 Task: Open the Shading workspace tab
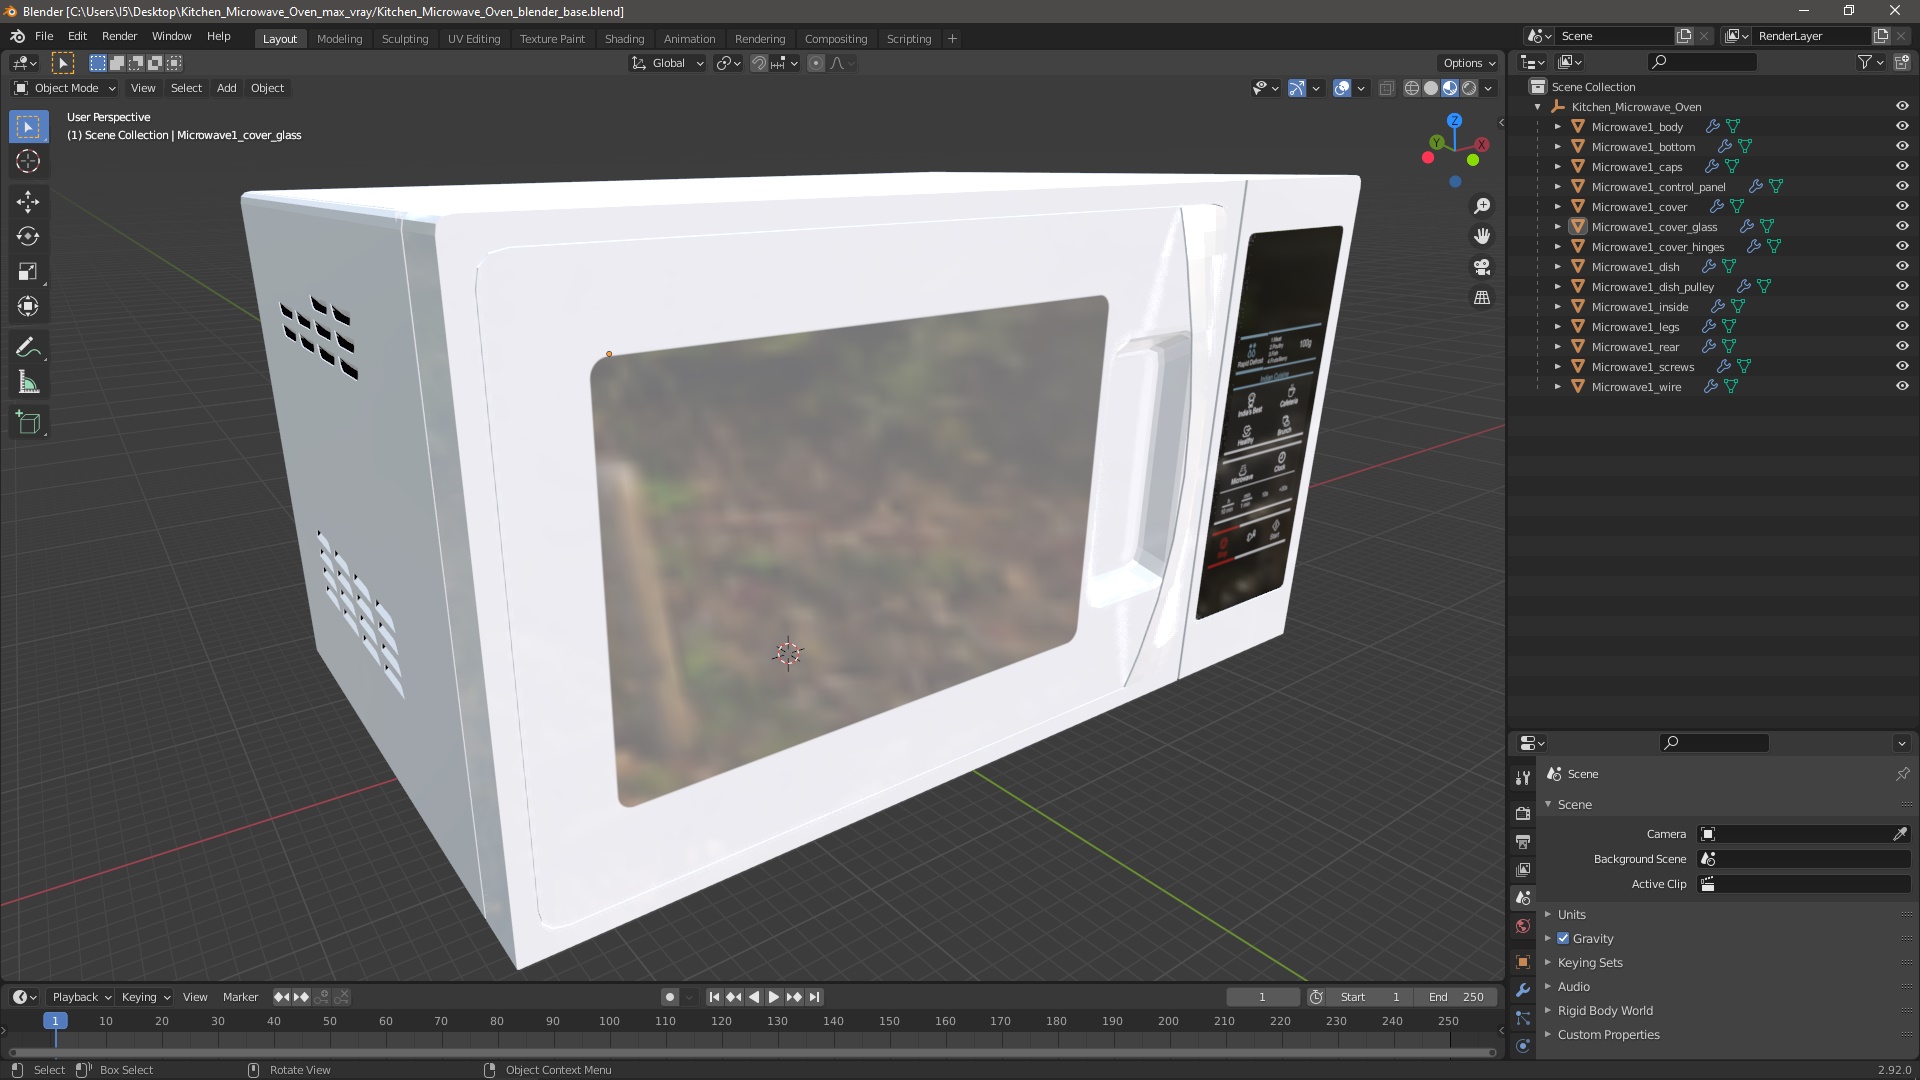(x=622, y=37)
